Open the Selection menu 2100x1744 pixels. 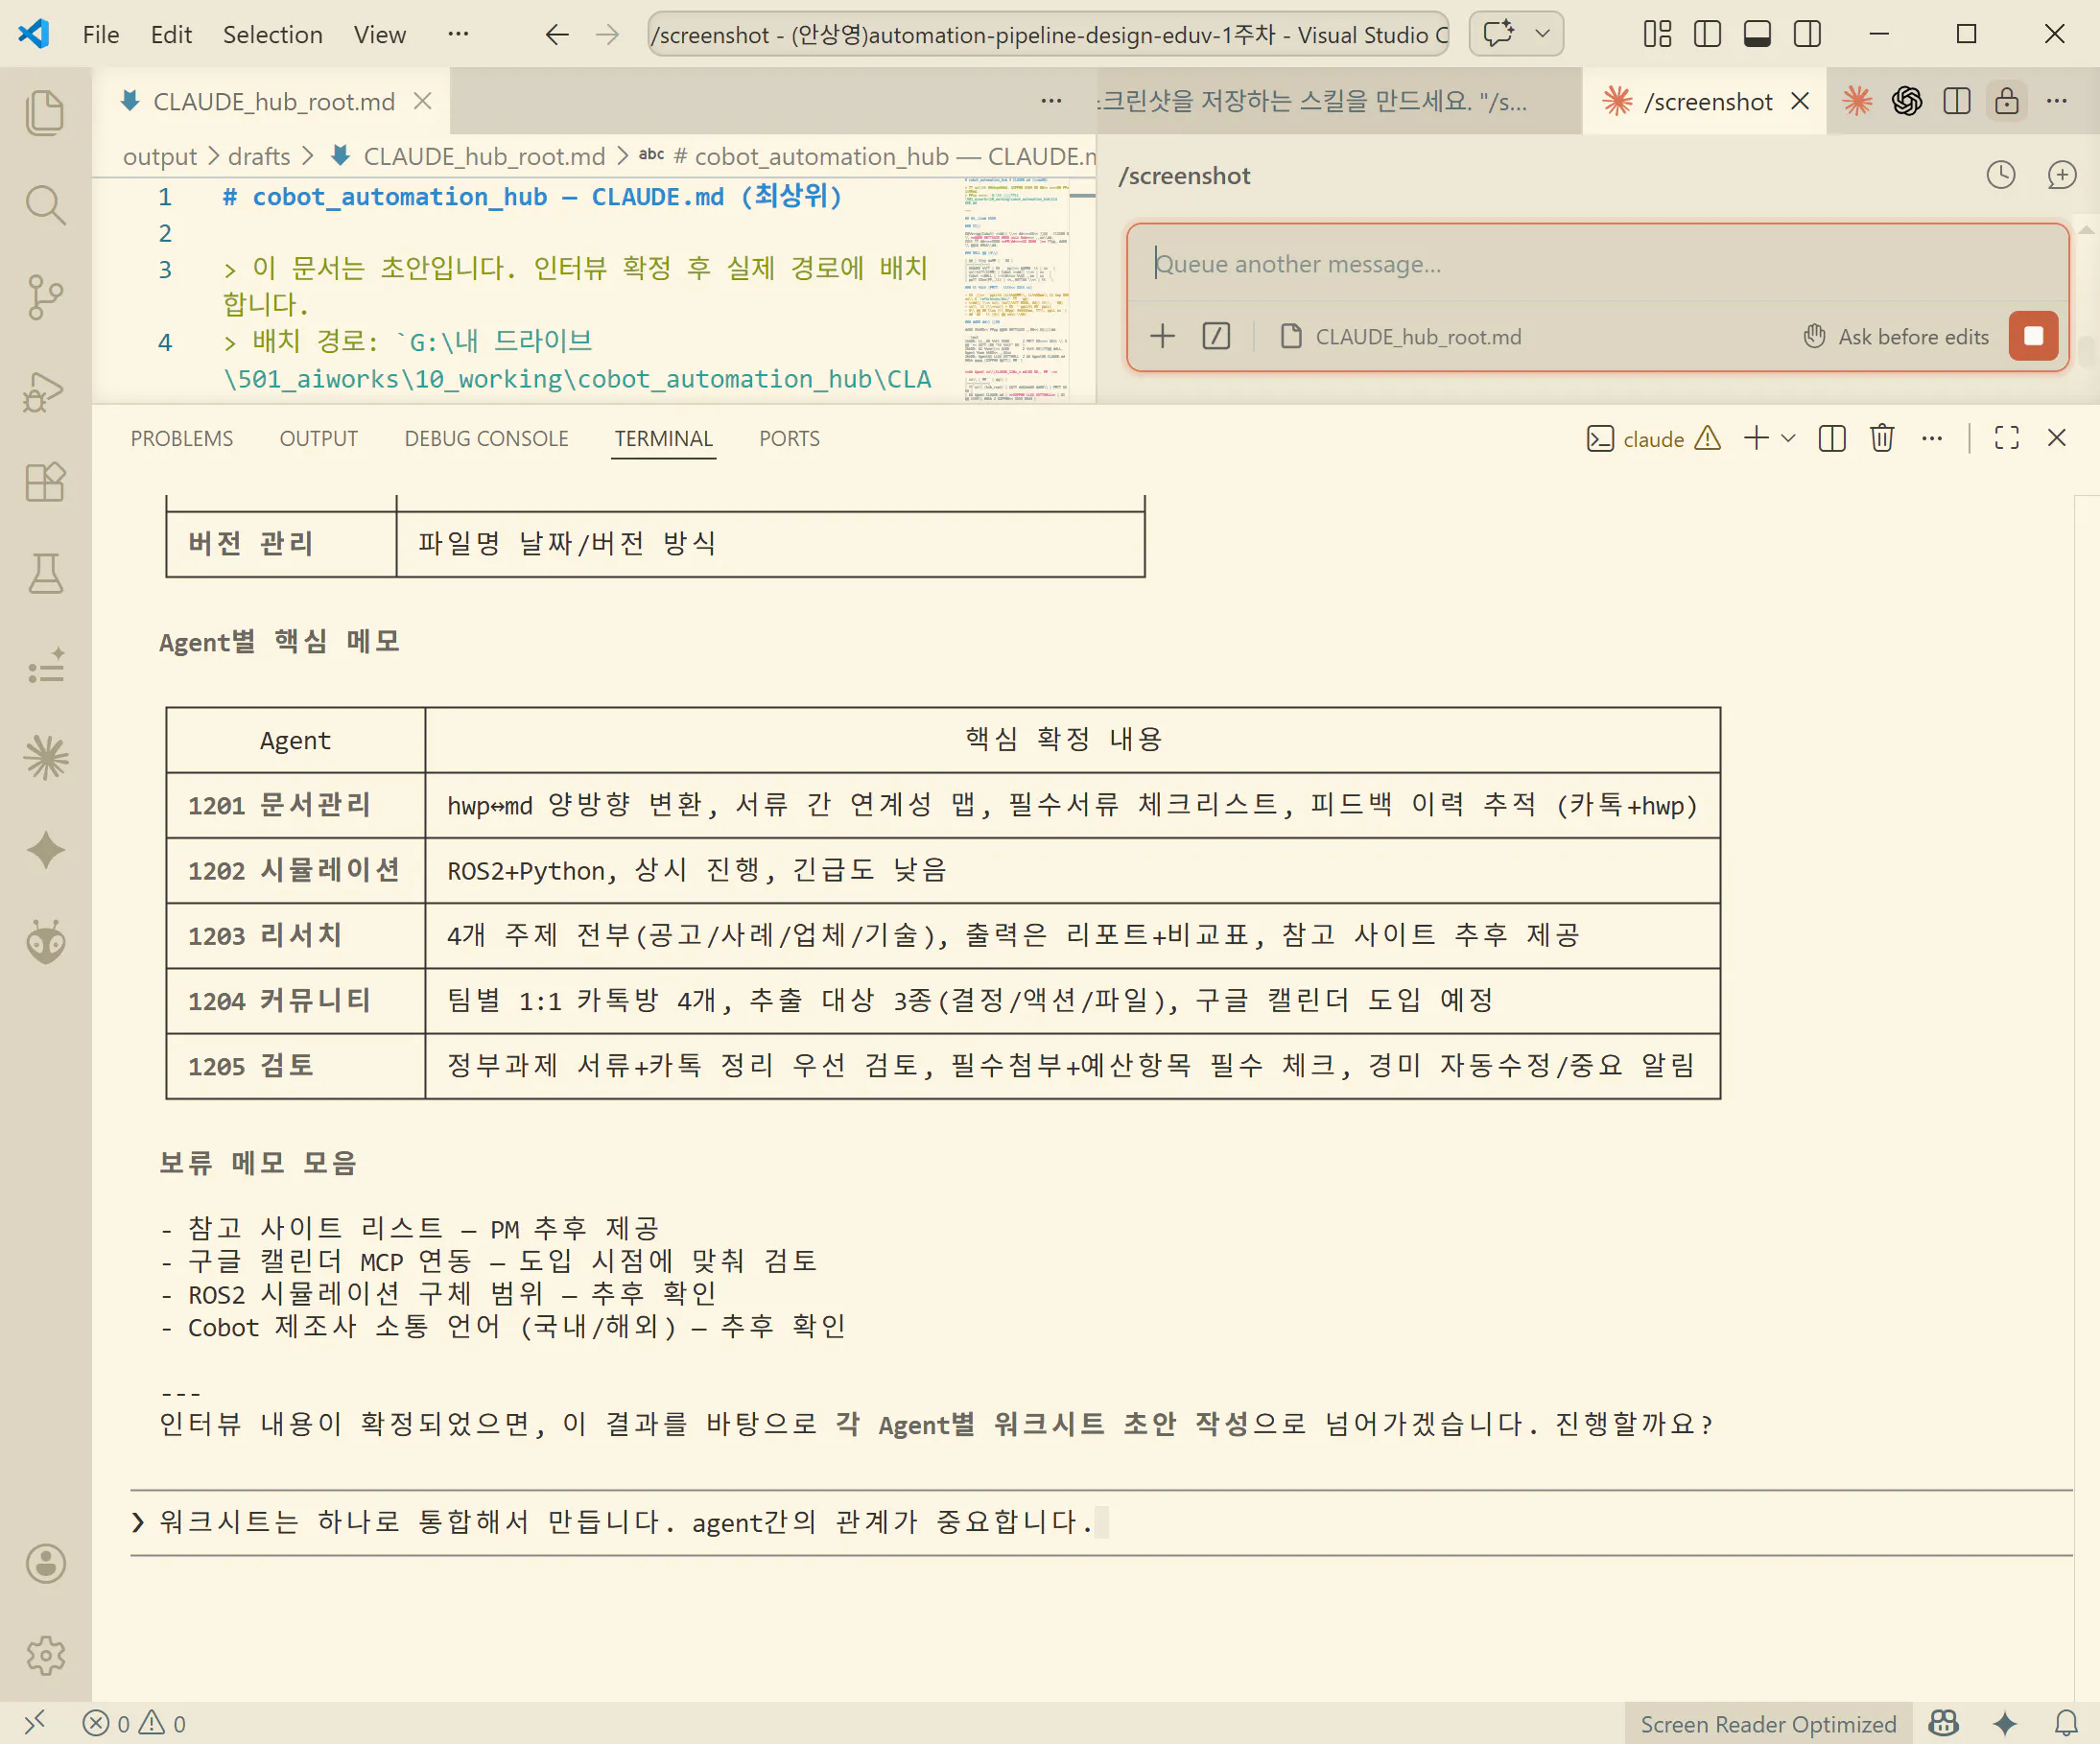(272, 34)
